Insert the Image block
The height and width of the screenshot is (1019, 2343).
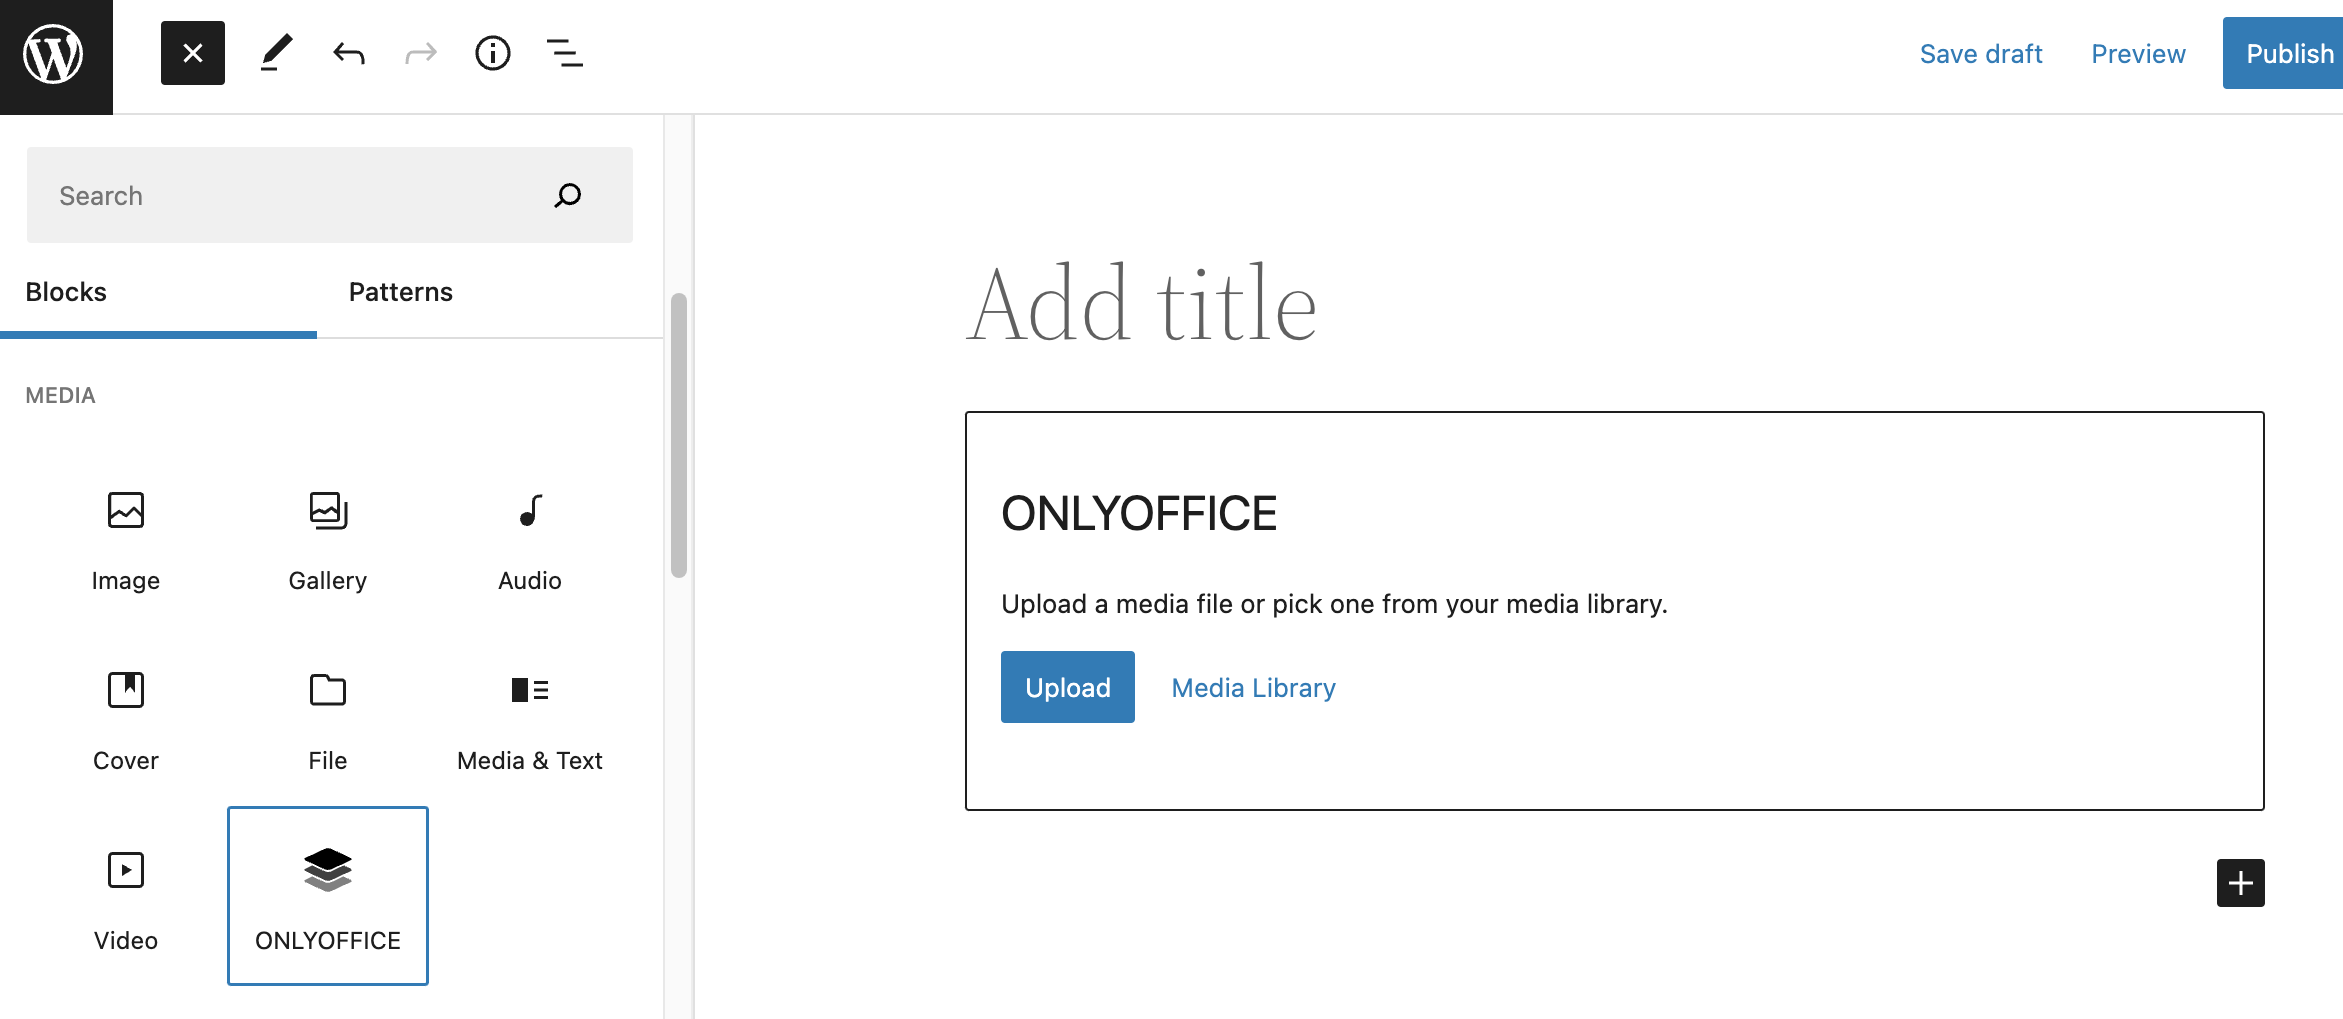pos(125,540)
